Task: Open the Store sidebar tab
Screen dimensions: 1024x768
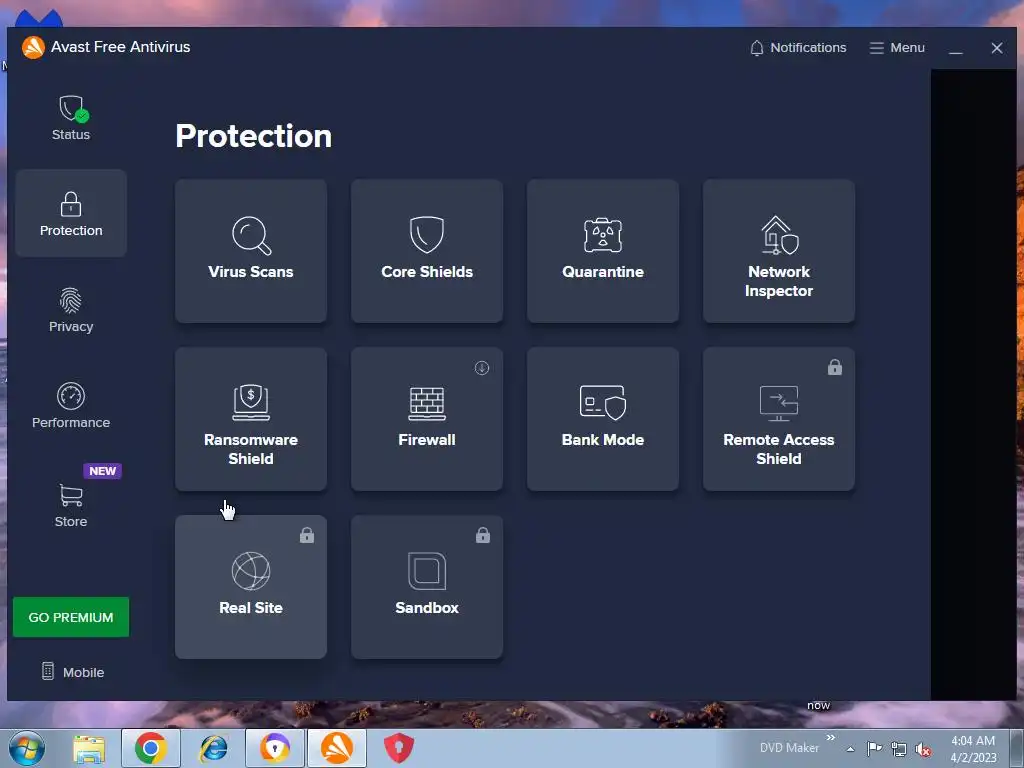Action: pyautogui.click(x=71, y=505)
